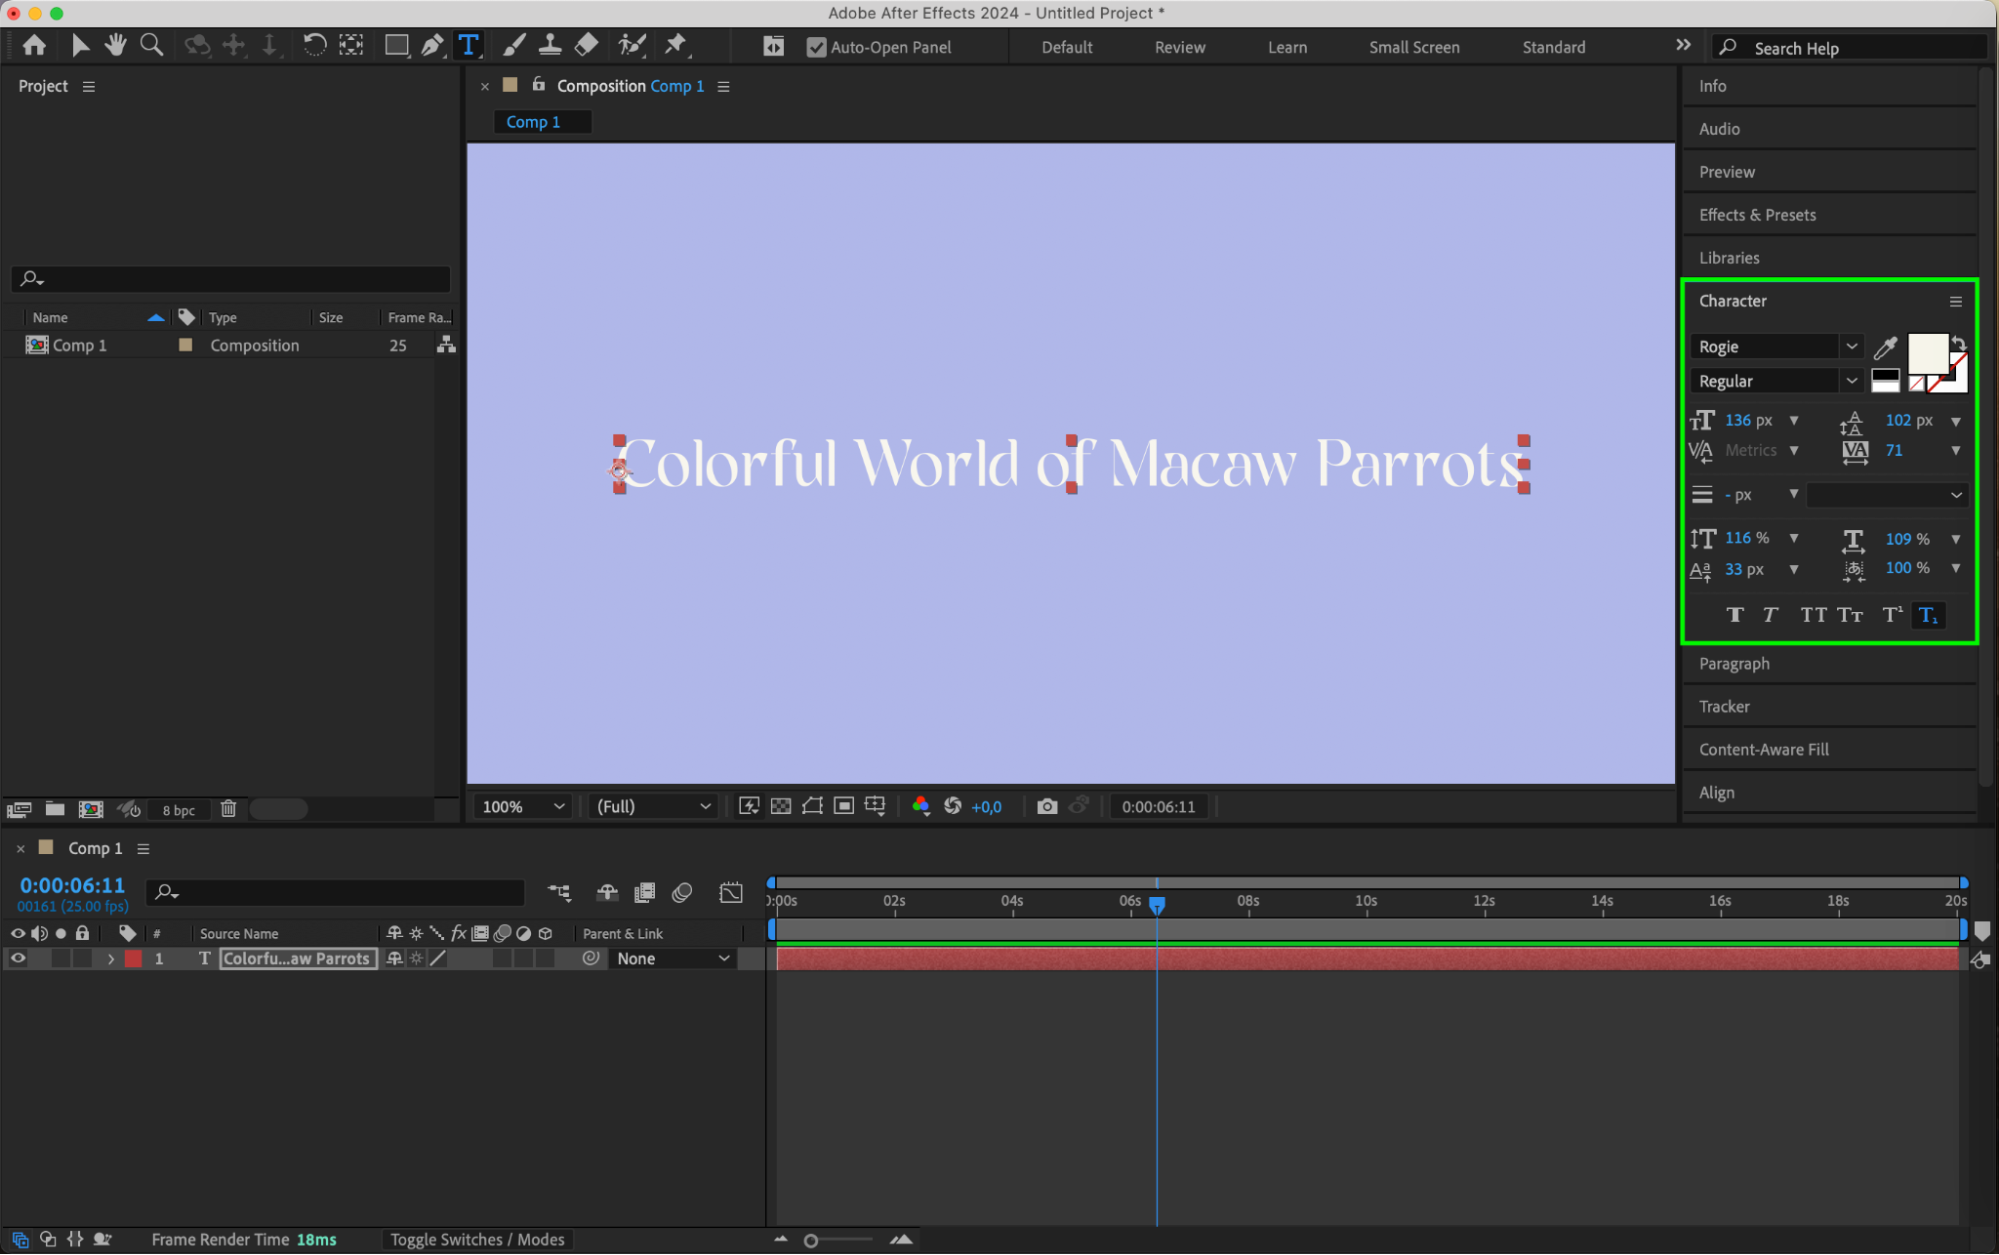The width and height of the screenshot is (1999, 1255).
Task: Click the text fill color swatch
Action: 1926,353
